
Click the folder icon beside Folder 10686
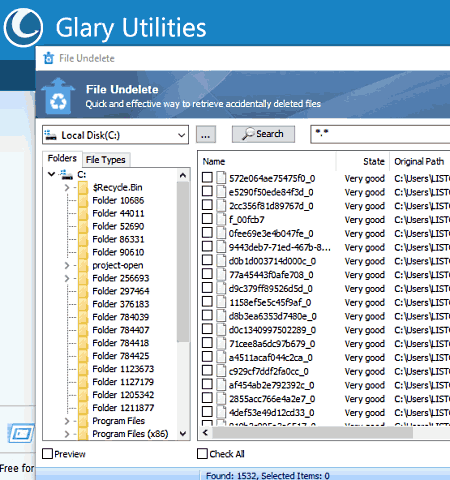point(83,200)
